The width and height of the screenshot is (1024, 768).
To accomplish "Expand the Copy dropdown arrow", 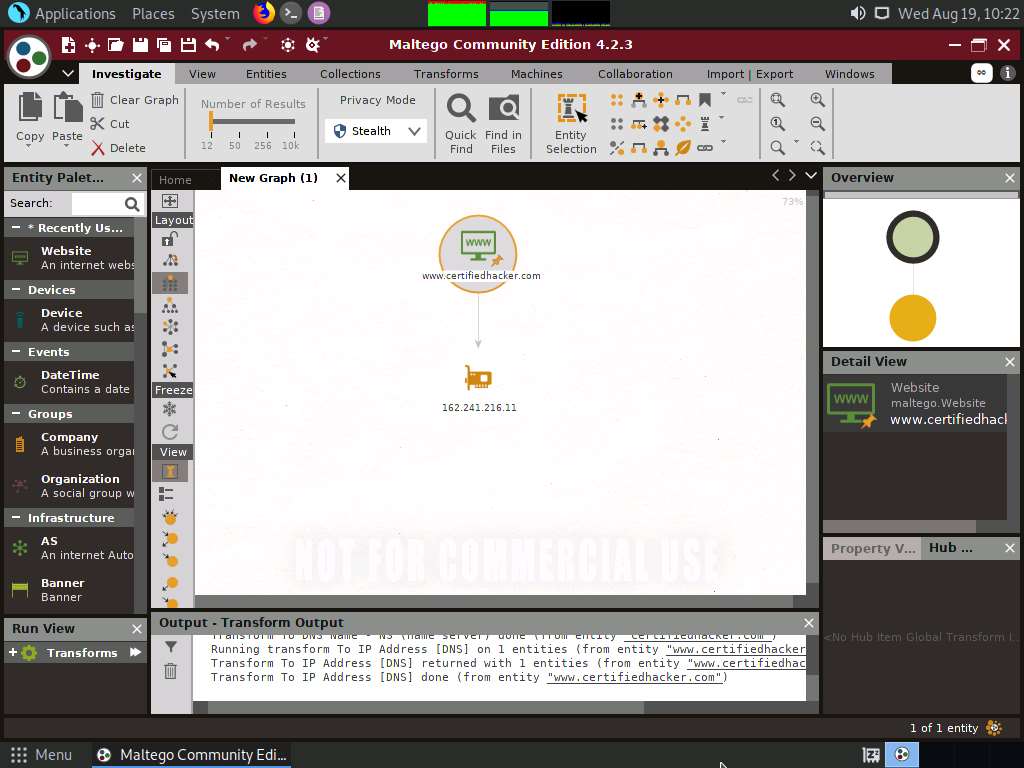I will coord(28,146).
